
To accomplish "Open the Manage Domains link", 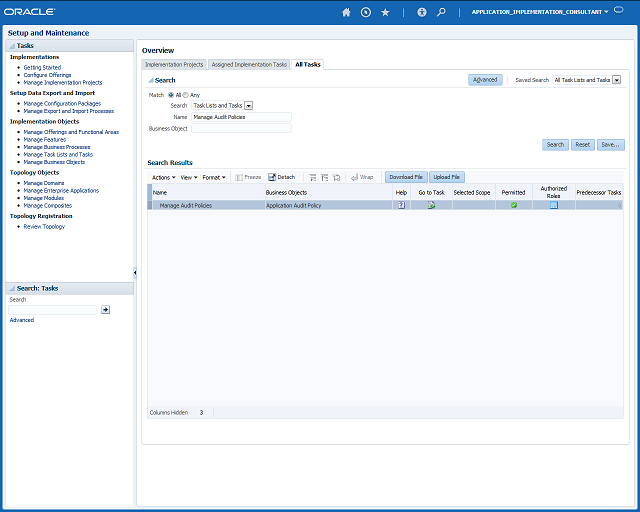I will tap(44, 183).
